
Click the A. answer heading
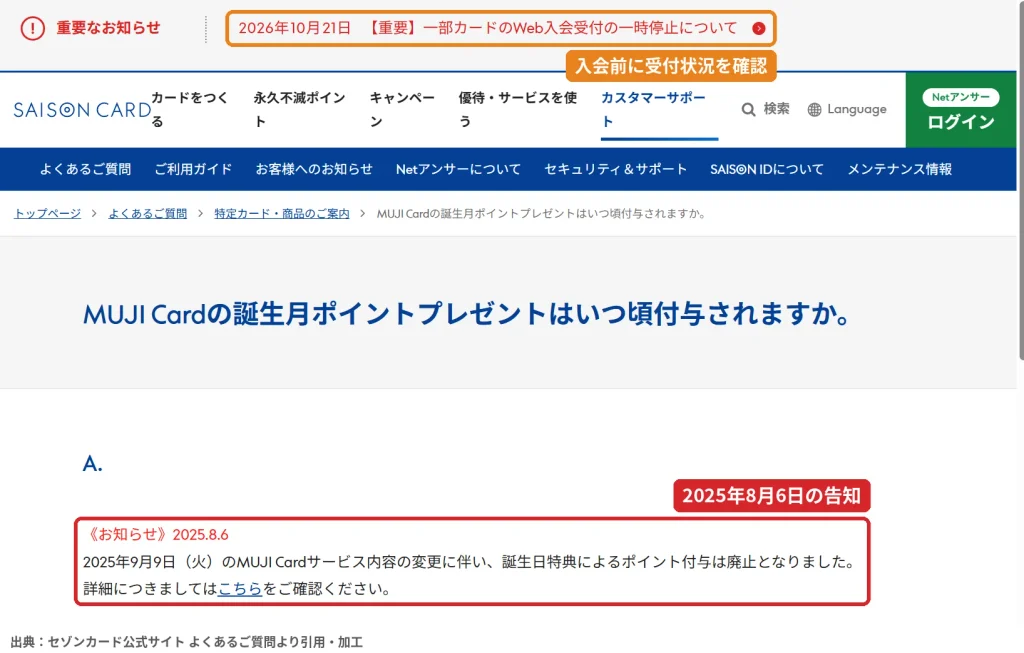coord(93,464)
